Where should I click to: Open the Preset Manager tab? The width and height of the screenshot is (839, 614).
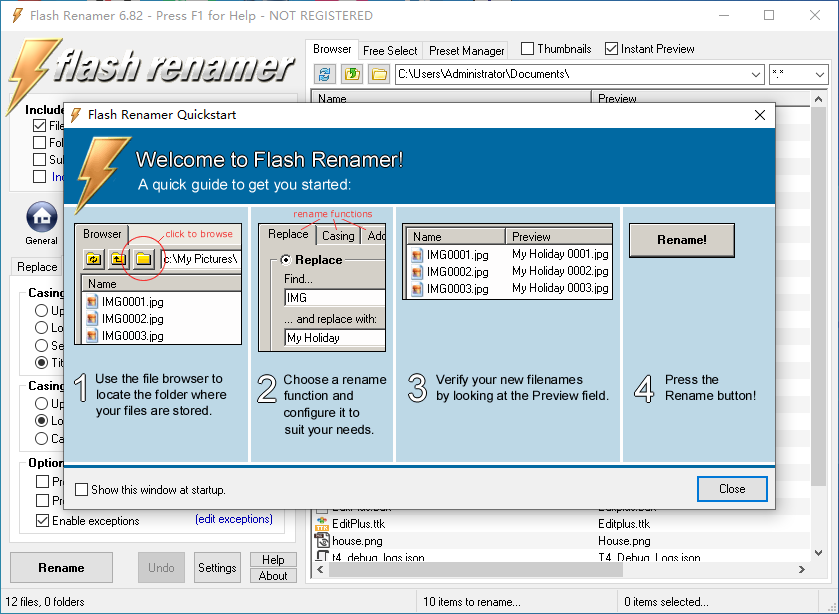pos(466,50)
